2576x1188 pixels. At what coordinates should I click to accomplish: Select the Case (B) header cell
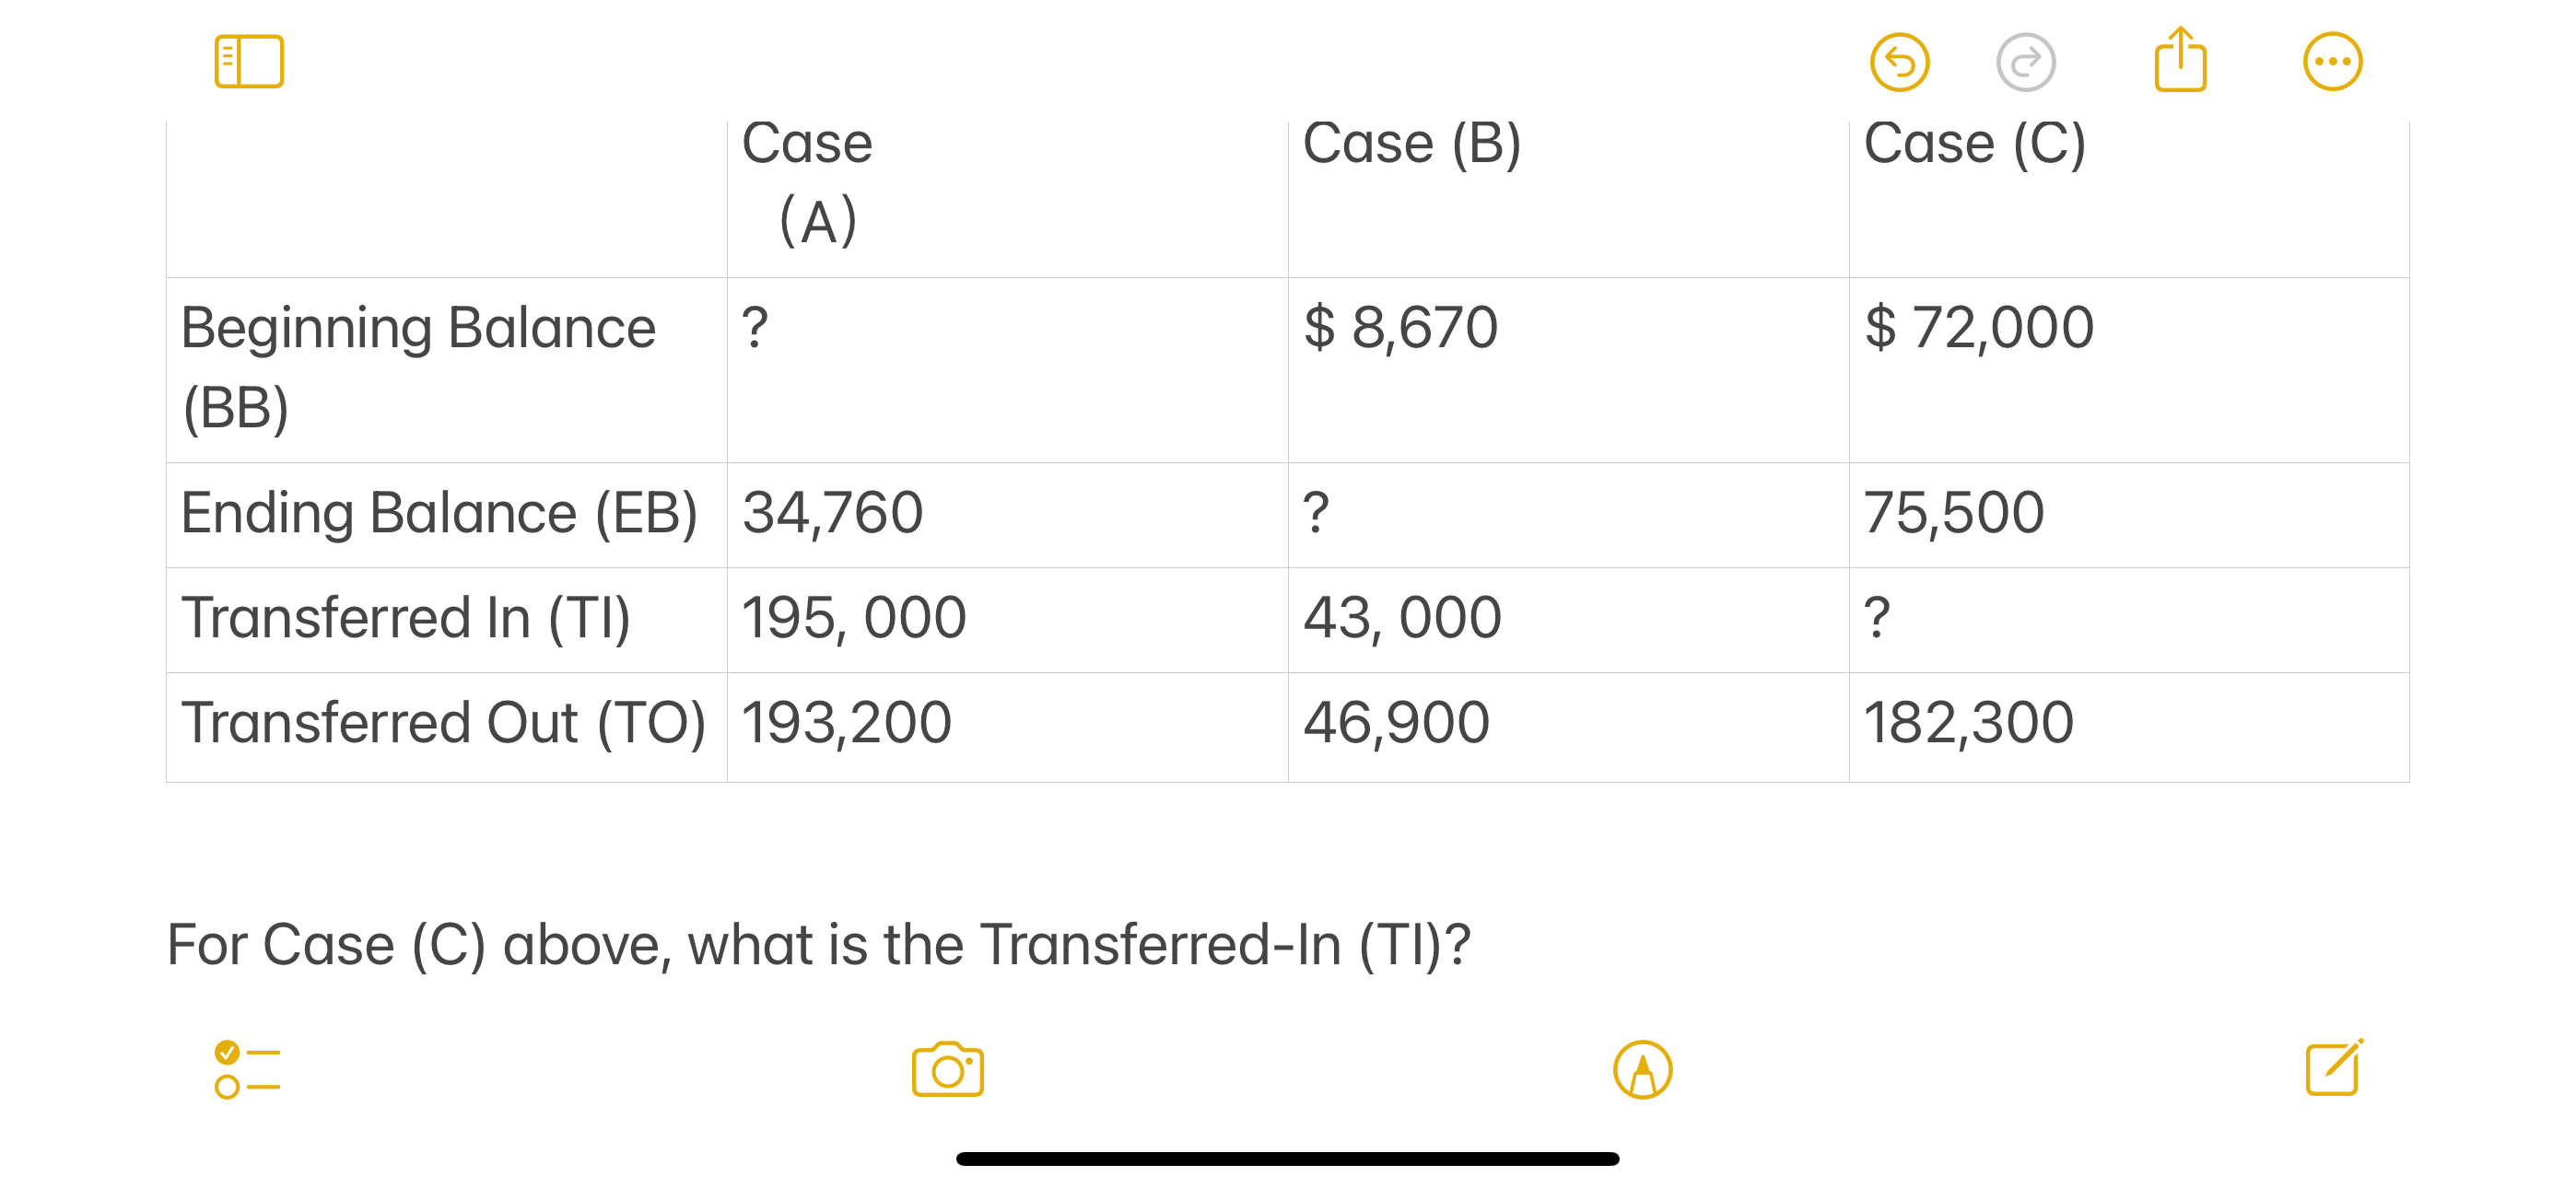tap(1409, 143)
